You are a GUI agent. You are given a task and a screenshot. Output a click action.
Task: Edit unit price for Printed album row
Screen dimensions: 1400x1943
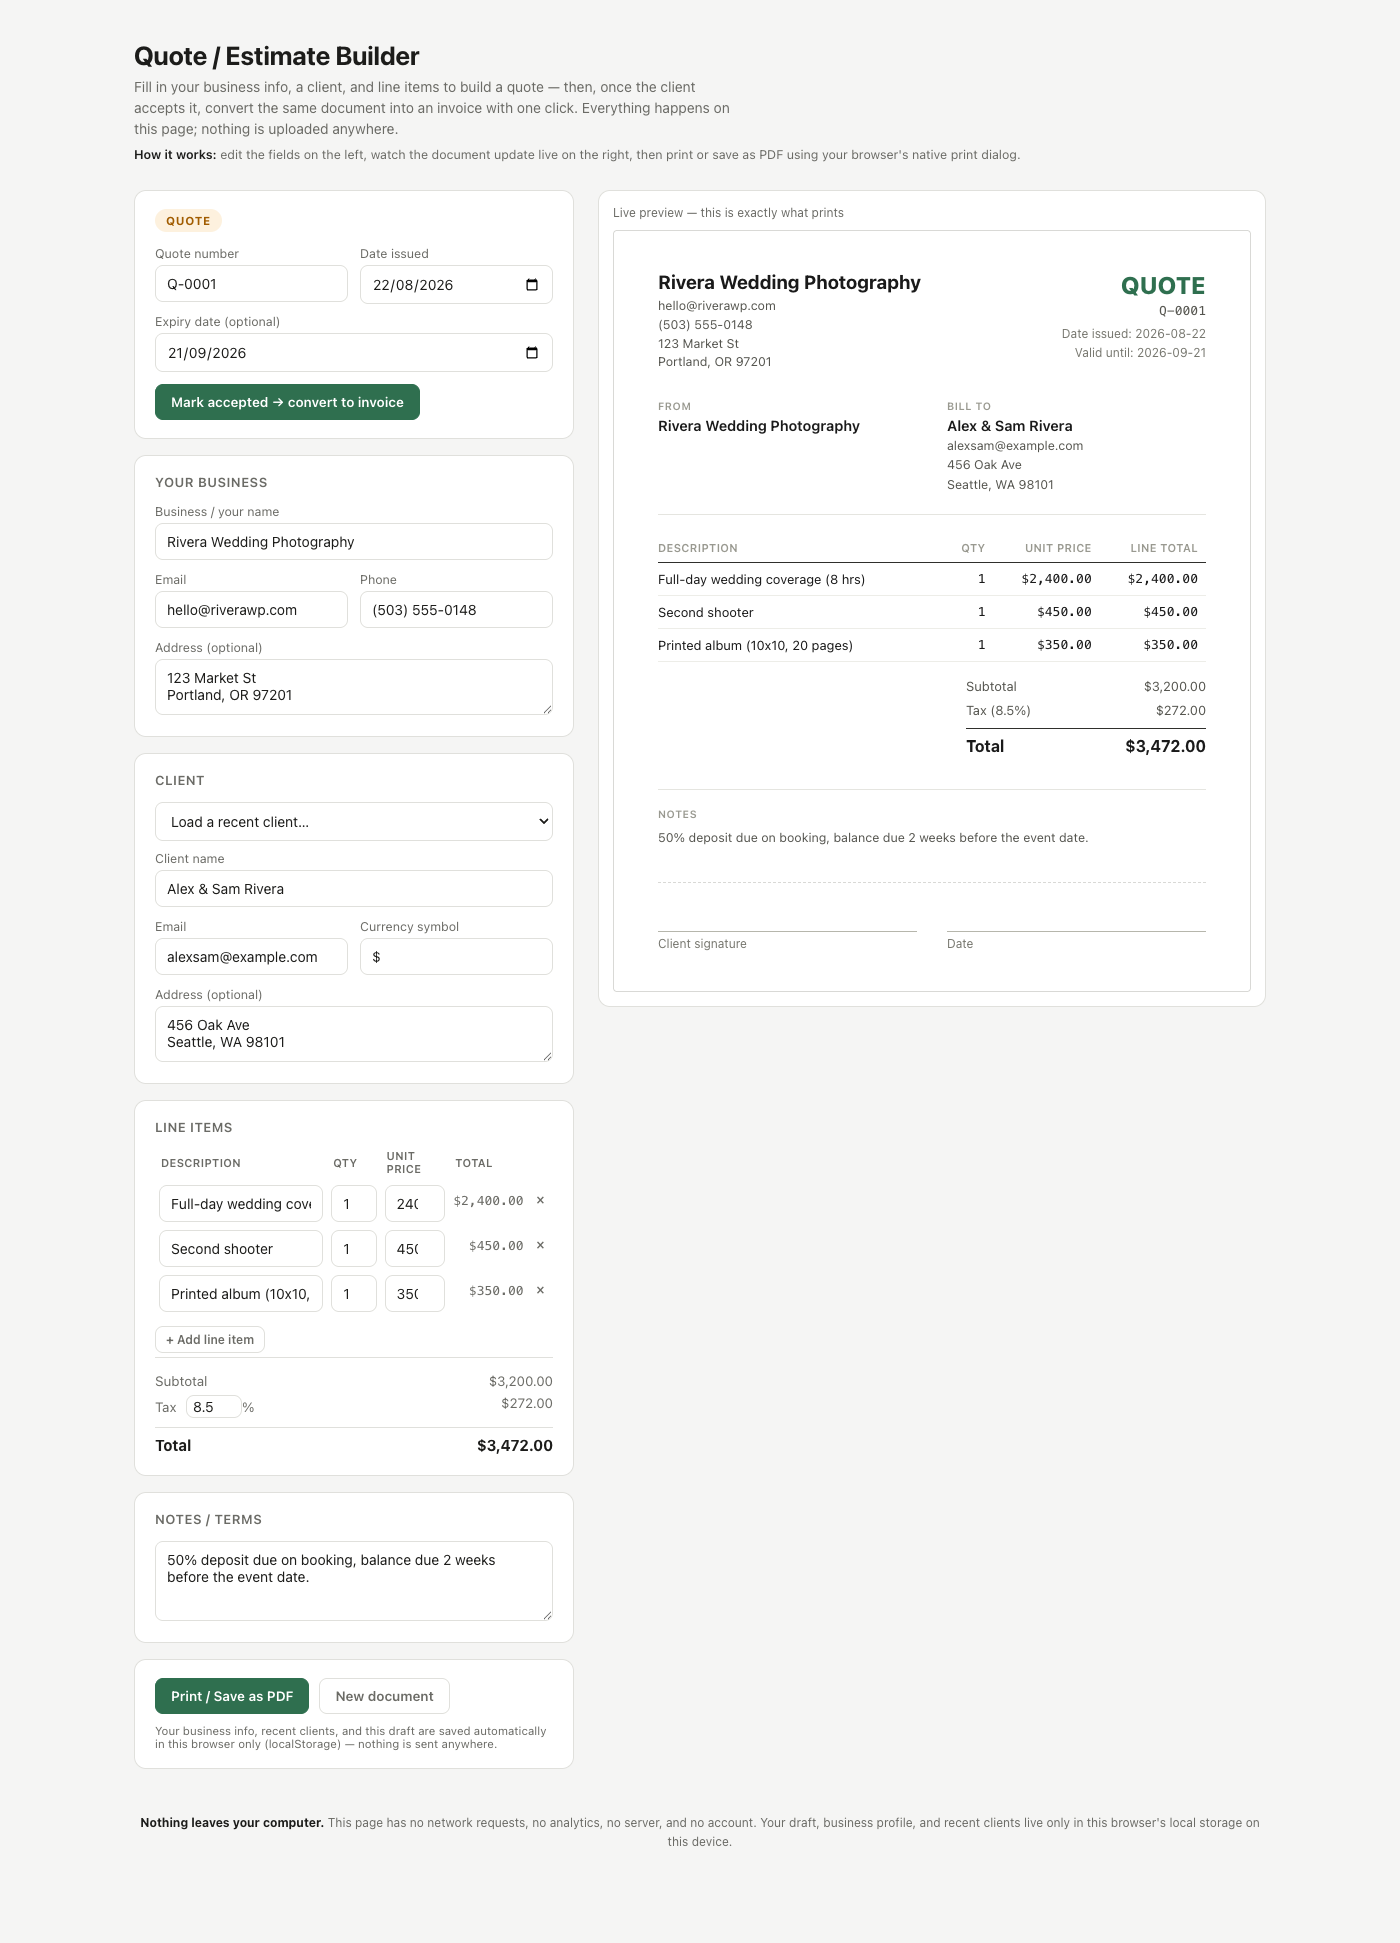(415, 1294)
